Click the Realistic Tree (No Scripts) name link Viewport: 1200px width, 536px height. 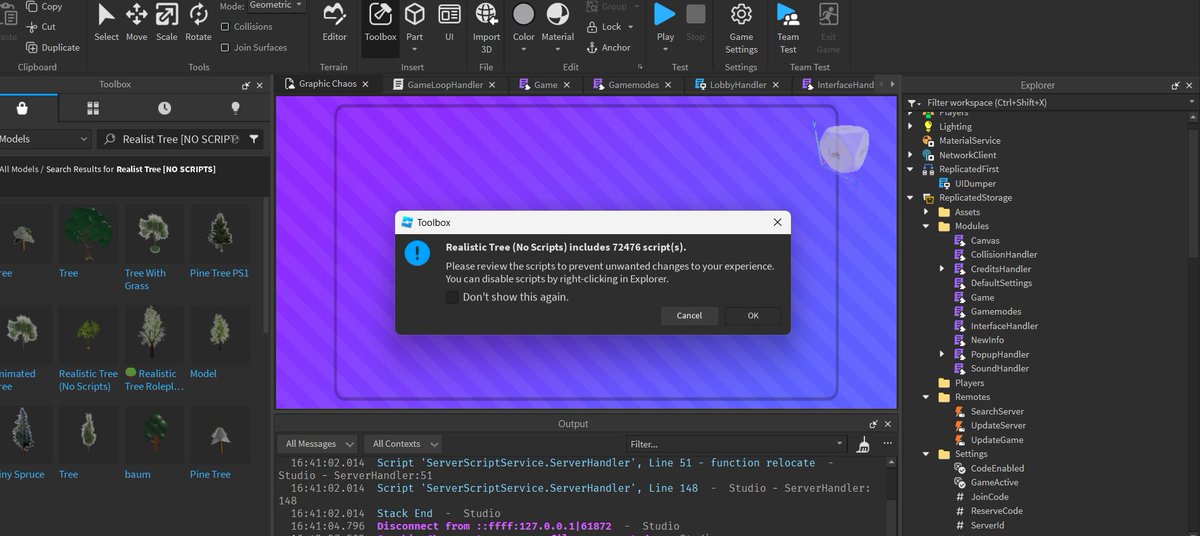[88, 380]
